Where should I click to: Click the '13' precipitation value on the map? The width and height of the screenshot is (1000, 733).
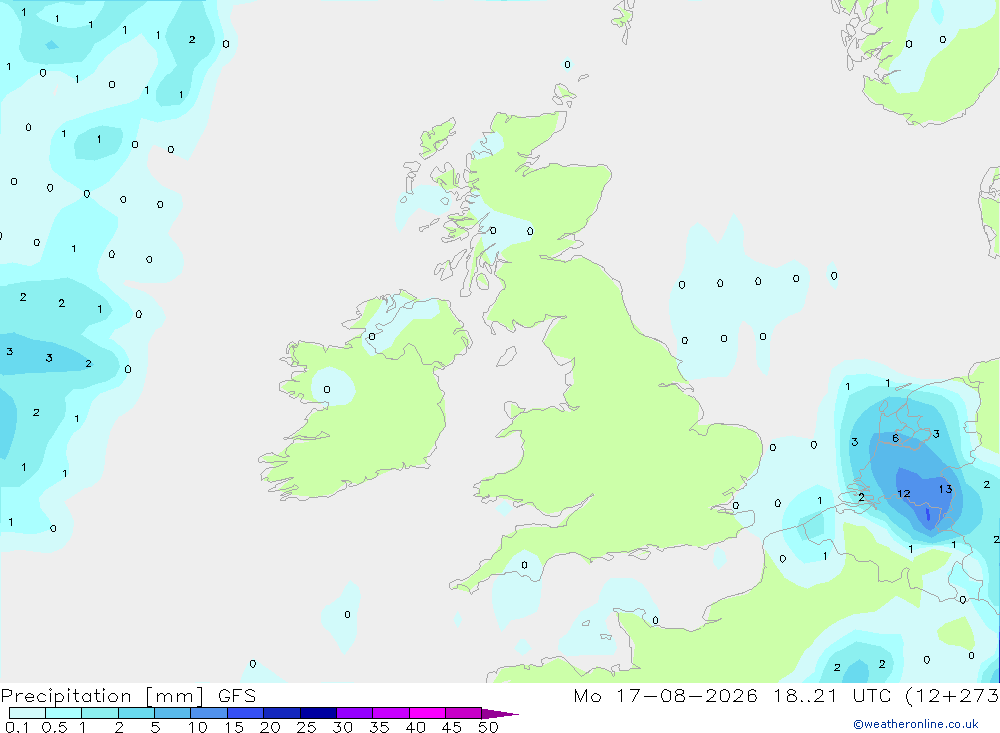[x=945, y=489]
